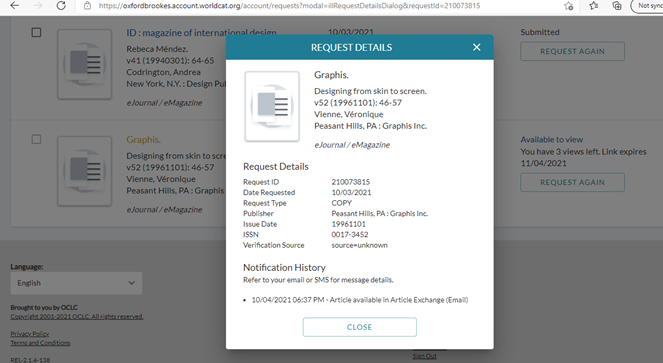Screen dimensions: 663x363
Task: Click the Not syncing profile button
Action: point(647,6)
